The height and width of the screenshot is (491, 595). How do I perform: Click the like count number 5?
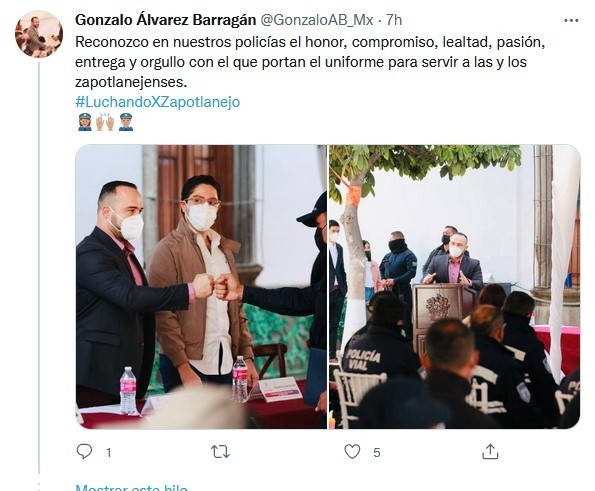pyautogui.click(x=376, y=452)
